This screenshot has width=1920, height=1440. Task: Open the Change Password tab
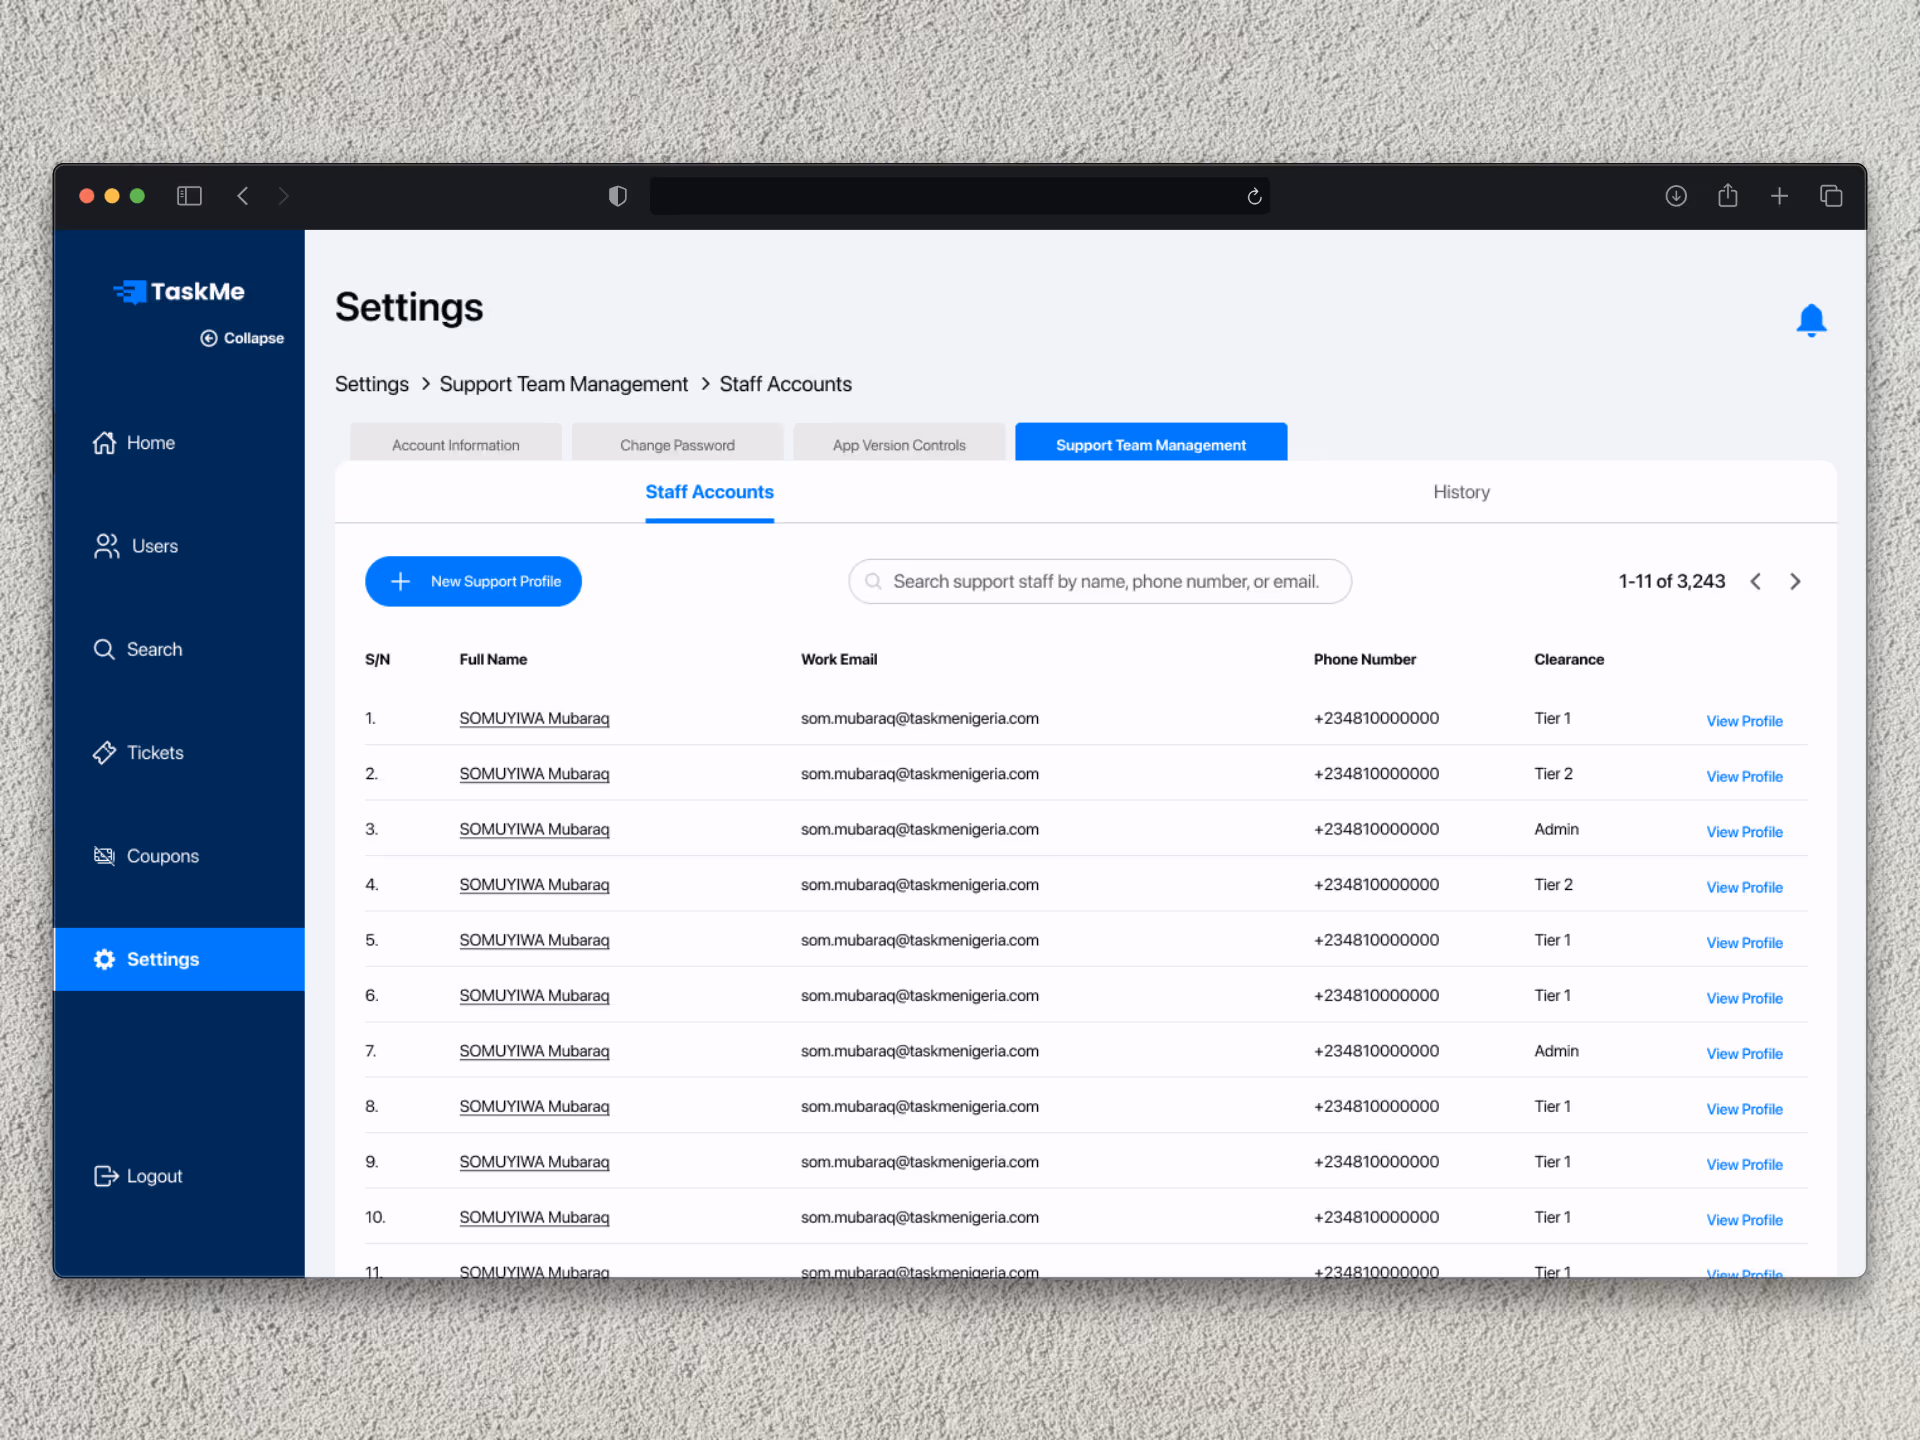coord(677,445)
